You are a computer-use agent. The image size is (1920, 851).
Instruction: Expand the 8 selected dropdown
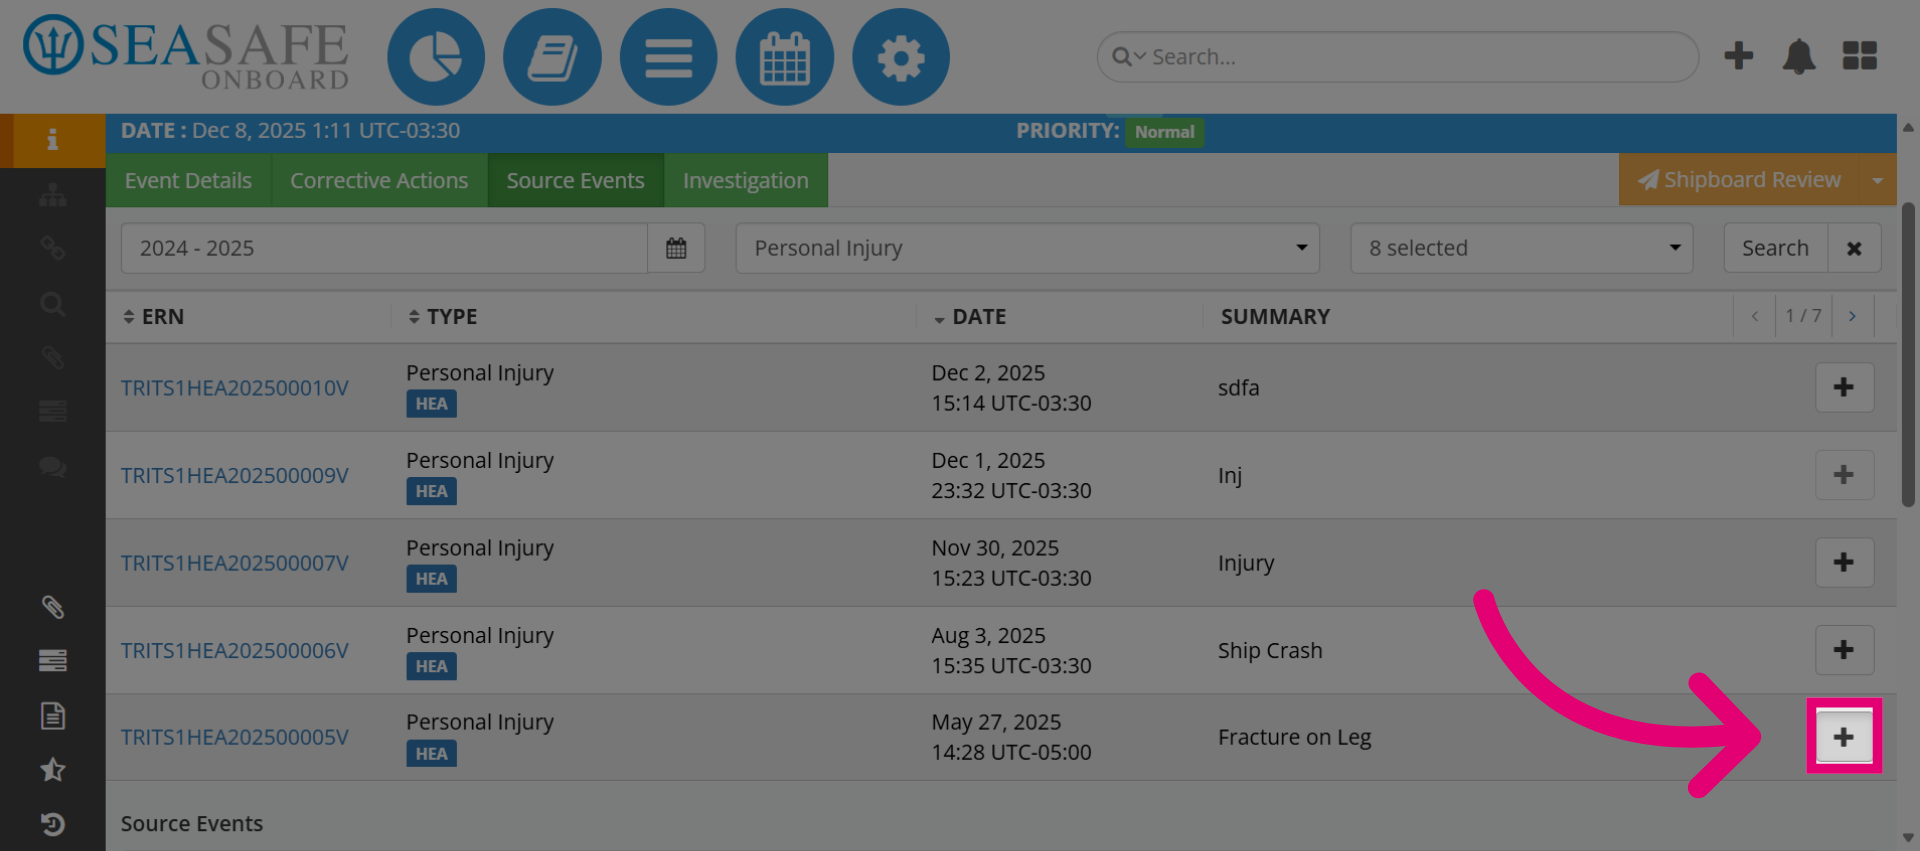click(x=1521, y=248)
